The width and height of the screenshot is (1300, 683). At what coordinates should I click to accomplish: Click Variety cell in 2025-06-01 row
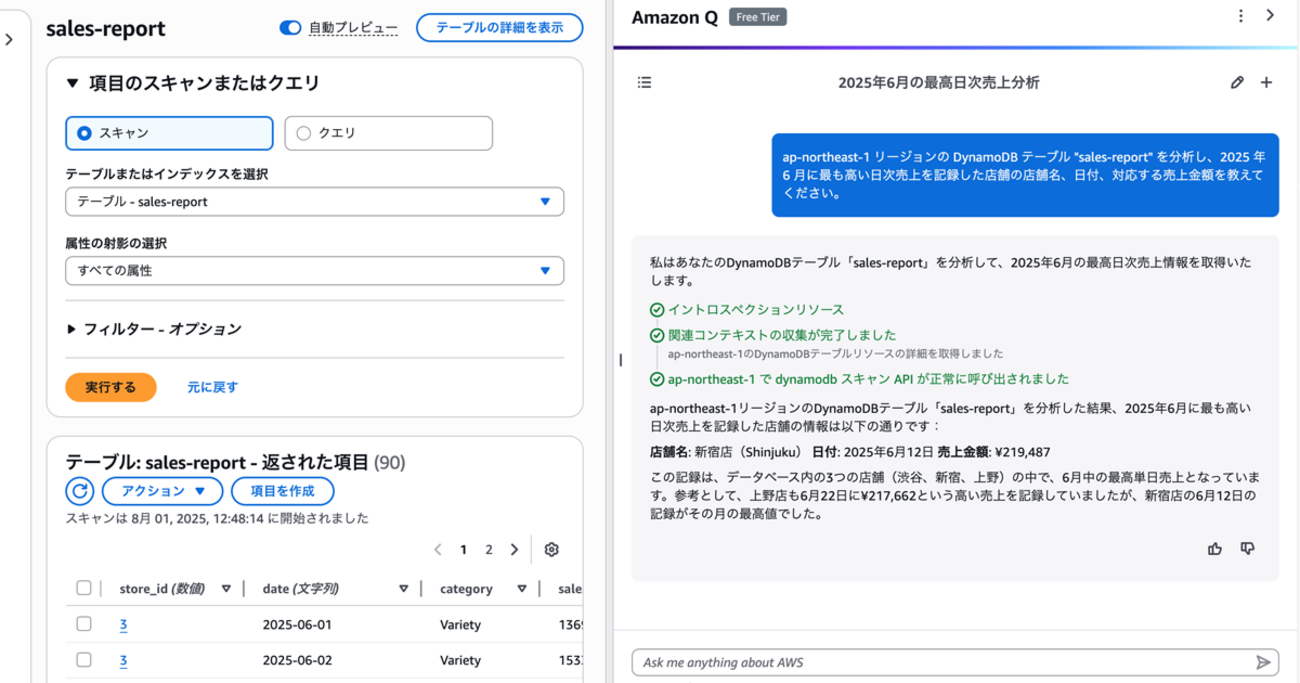tap(460, 625)
